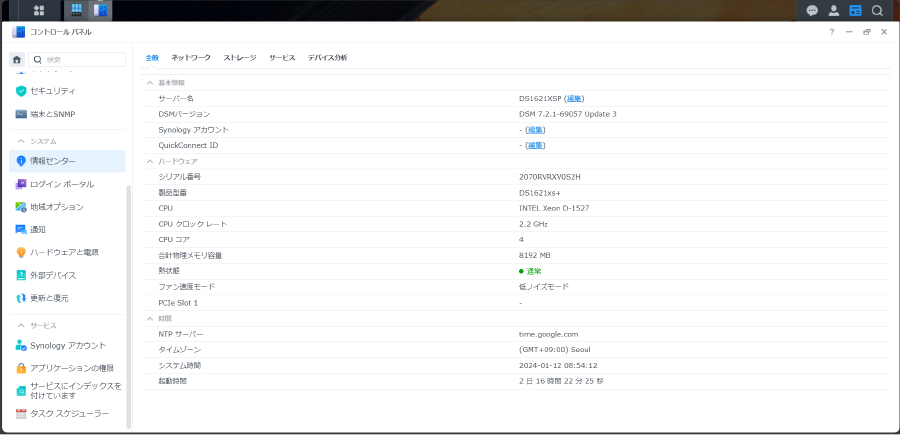
Task: Click the Security shield icon
Action: (21, 91)
